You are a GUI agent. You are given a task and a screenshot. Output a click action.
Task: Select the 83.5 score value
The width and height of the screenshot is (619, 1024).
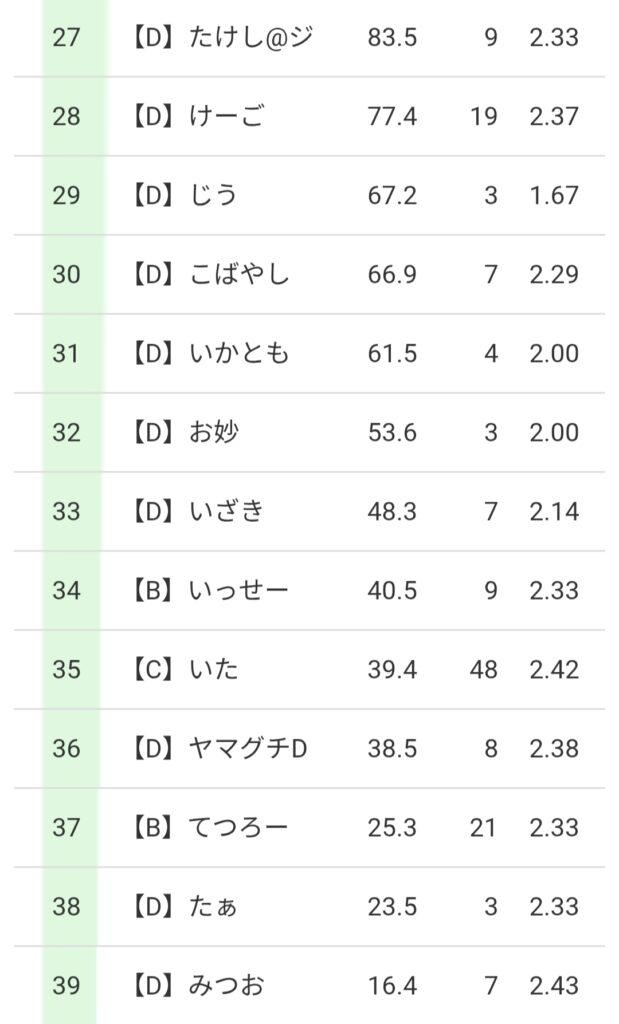tap(392, 38)
